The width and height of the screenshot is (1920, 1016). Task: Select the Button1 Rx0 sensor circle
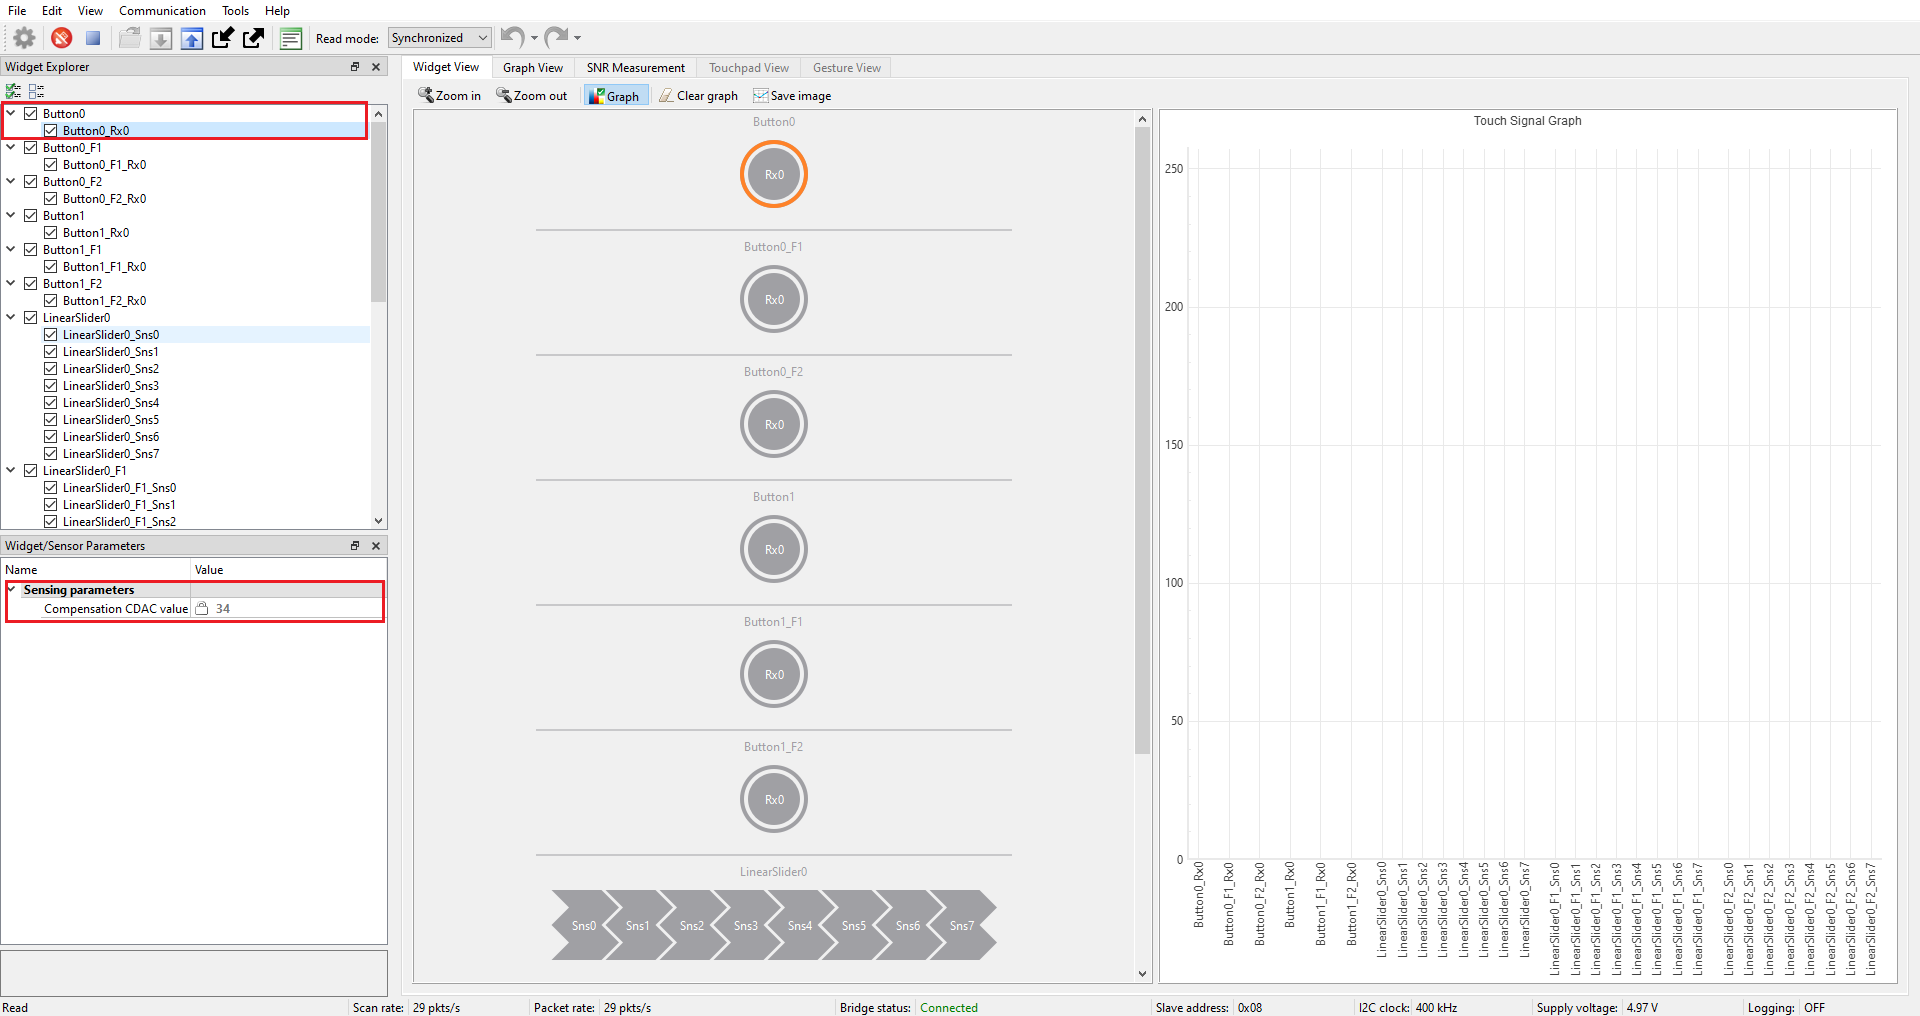tap(774, 549)
